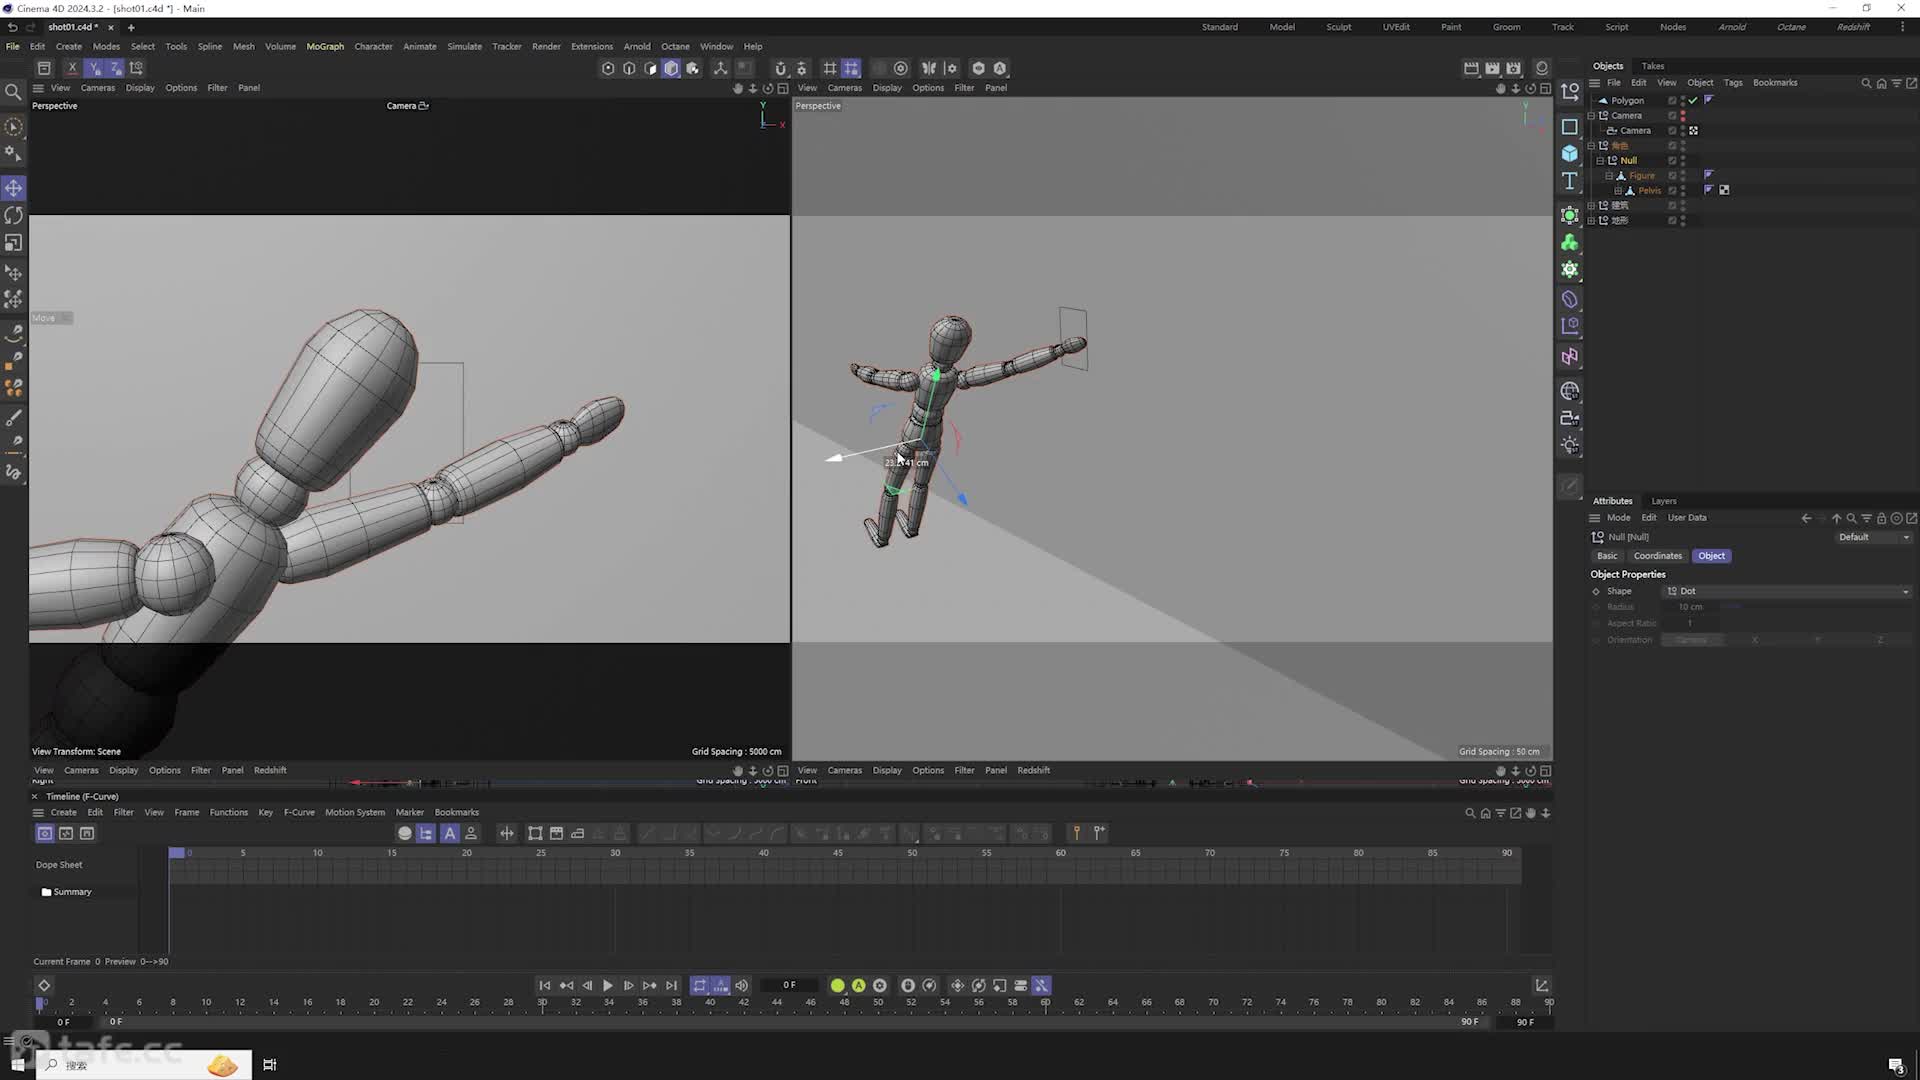
Task: Collapse the Figure object hierarchy
Action: (1609, 176)
